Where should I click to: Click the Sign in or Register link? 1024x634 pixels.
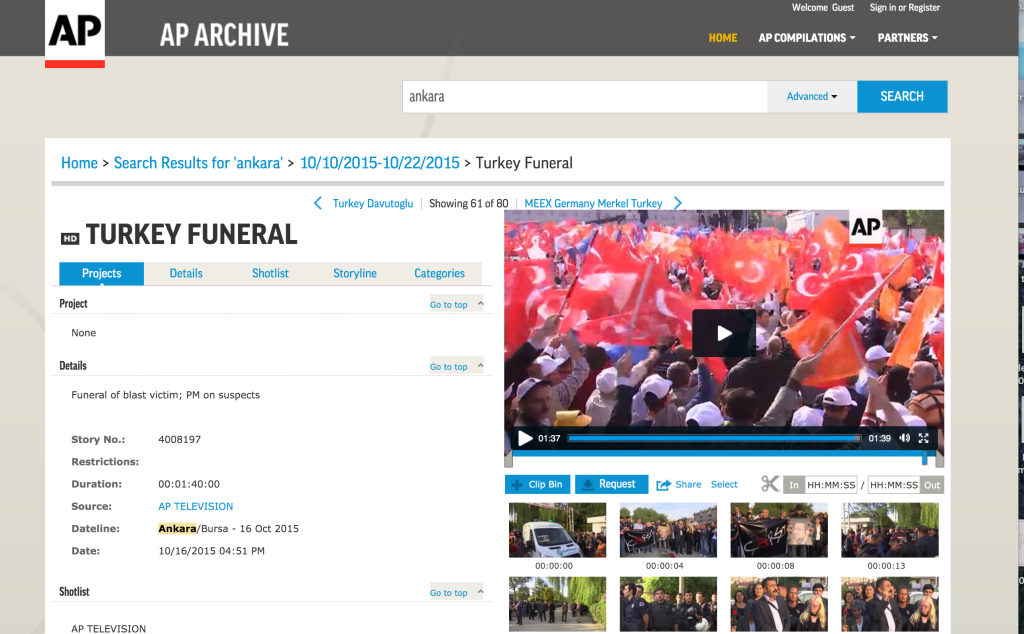pyautogui.click(x=904, y=7)
